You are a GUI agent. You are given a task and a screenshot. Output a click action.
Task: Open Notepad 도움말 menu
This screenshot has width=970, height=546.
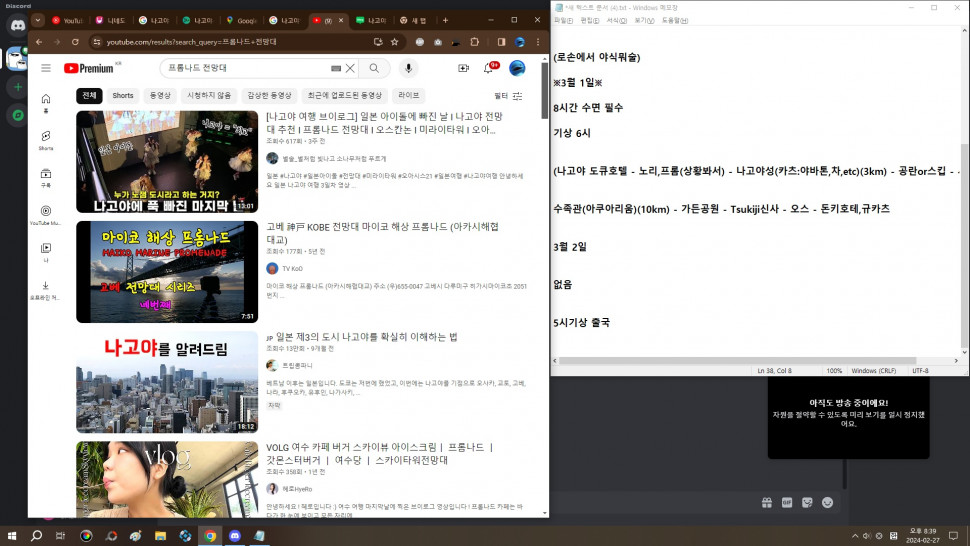point(675,20)
